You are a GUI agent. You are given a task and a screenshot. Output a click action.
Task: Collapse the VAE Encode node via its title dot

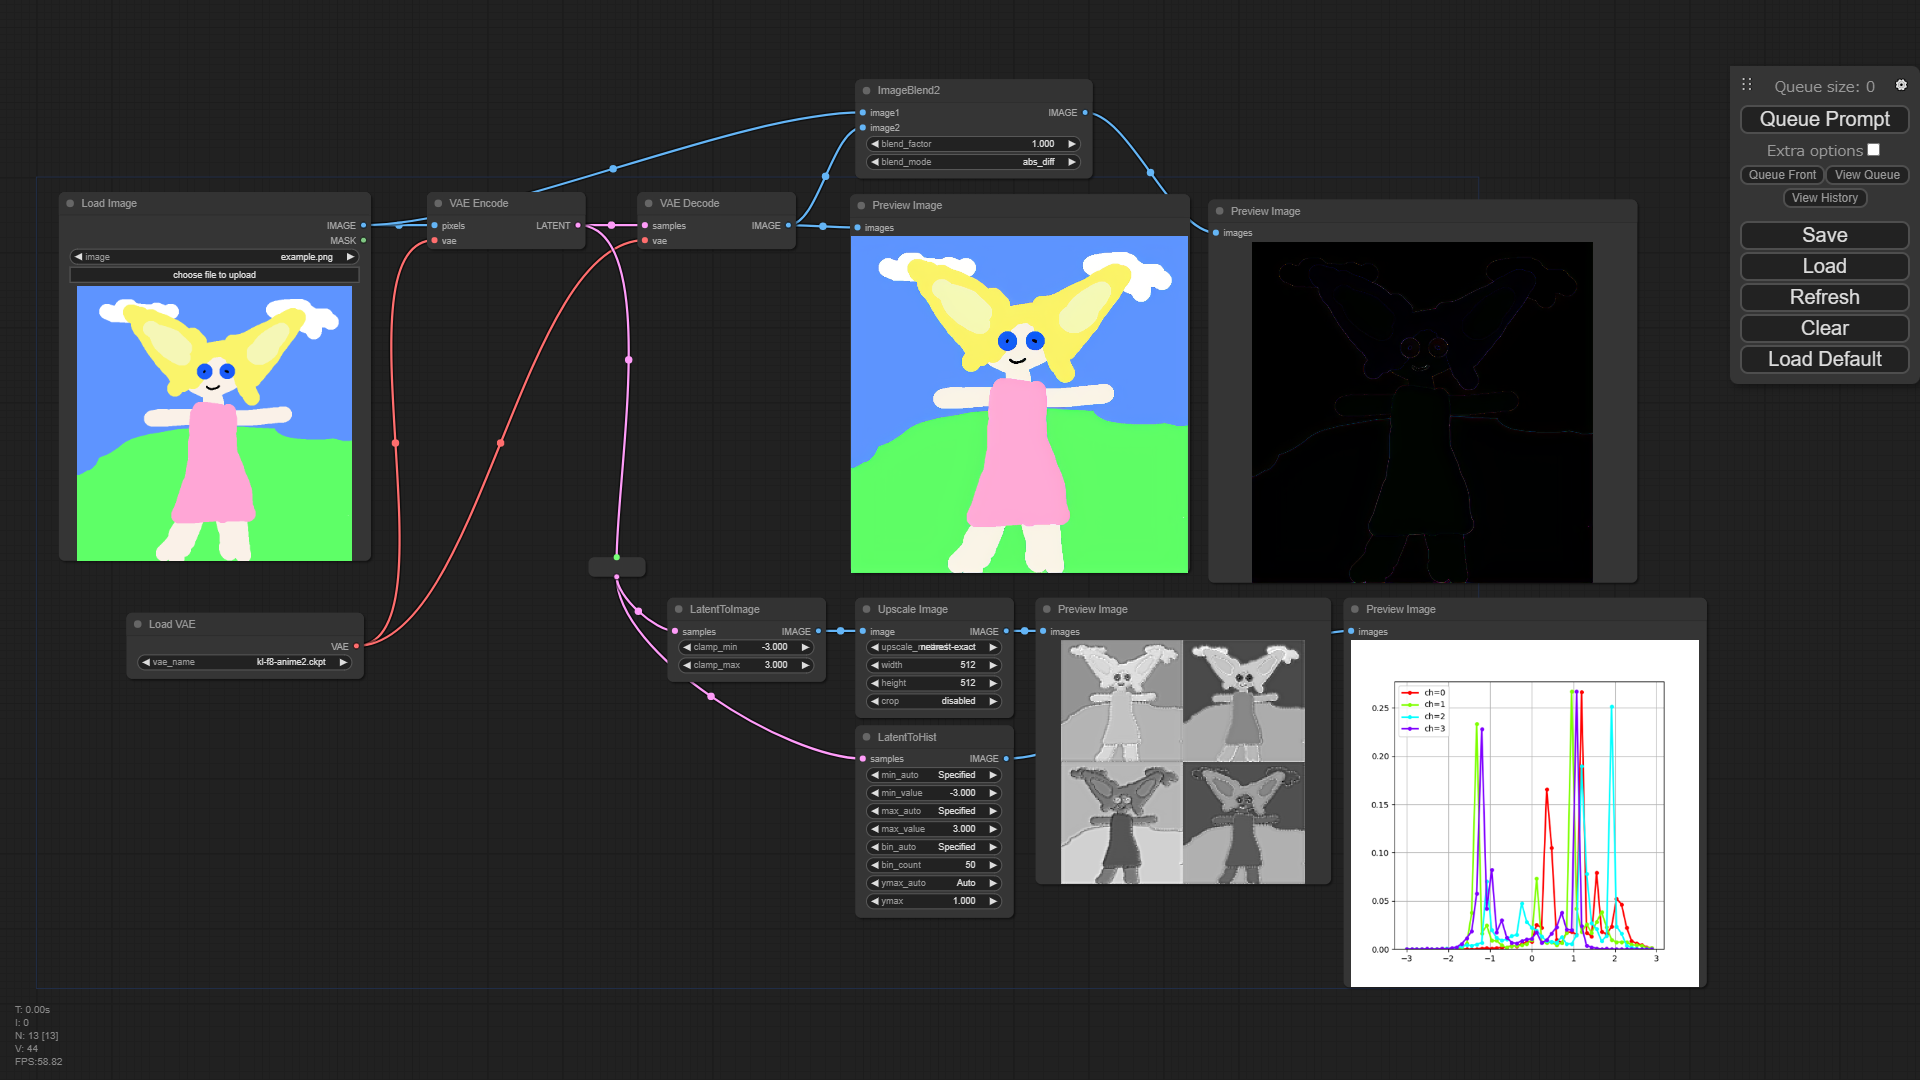coord(438,203)
